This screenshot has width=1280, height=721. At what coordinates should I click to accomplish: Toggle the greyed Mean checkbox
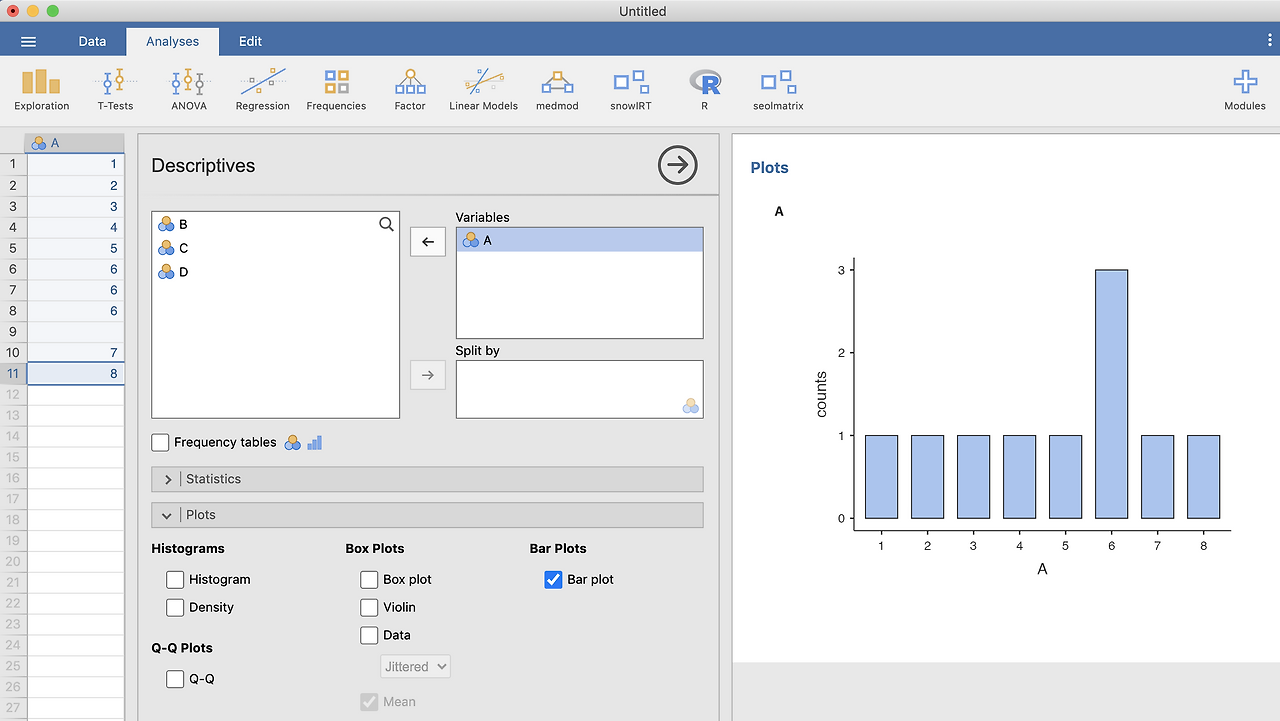pos(369,702)
